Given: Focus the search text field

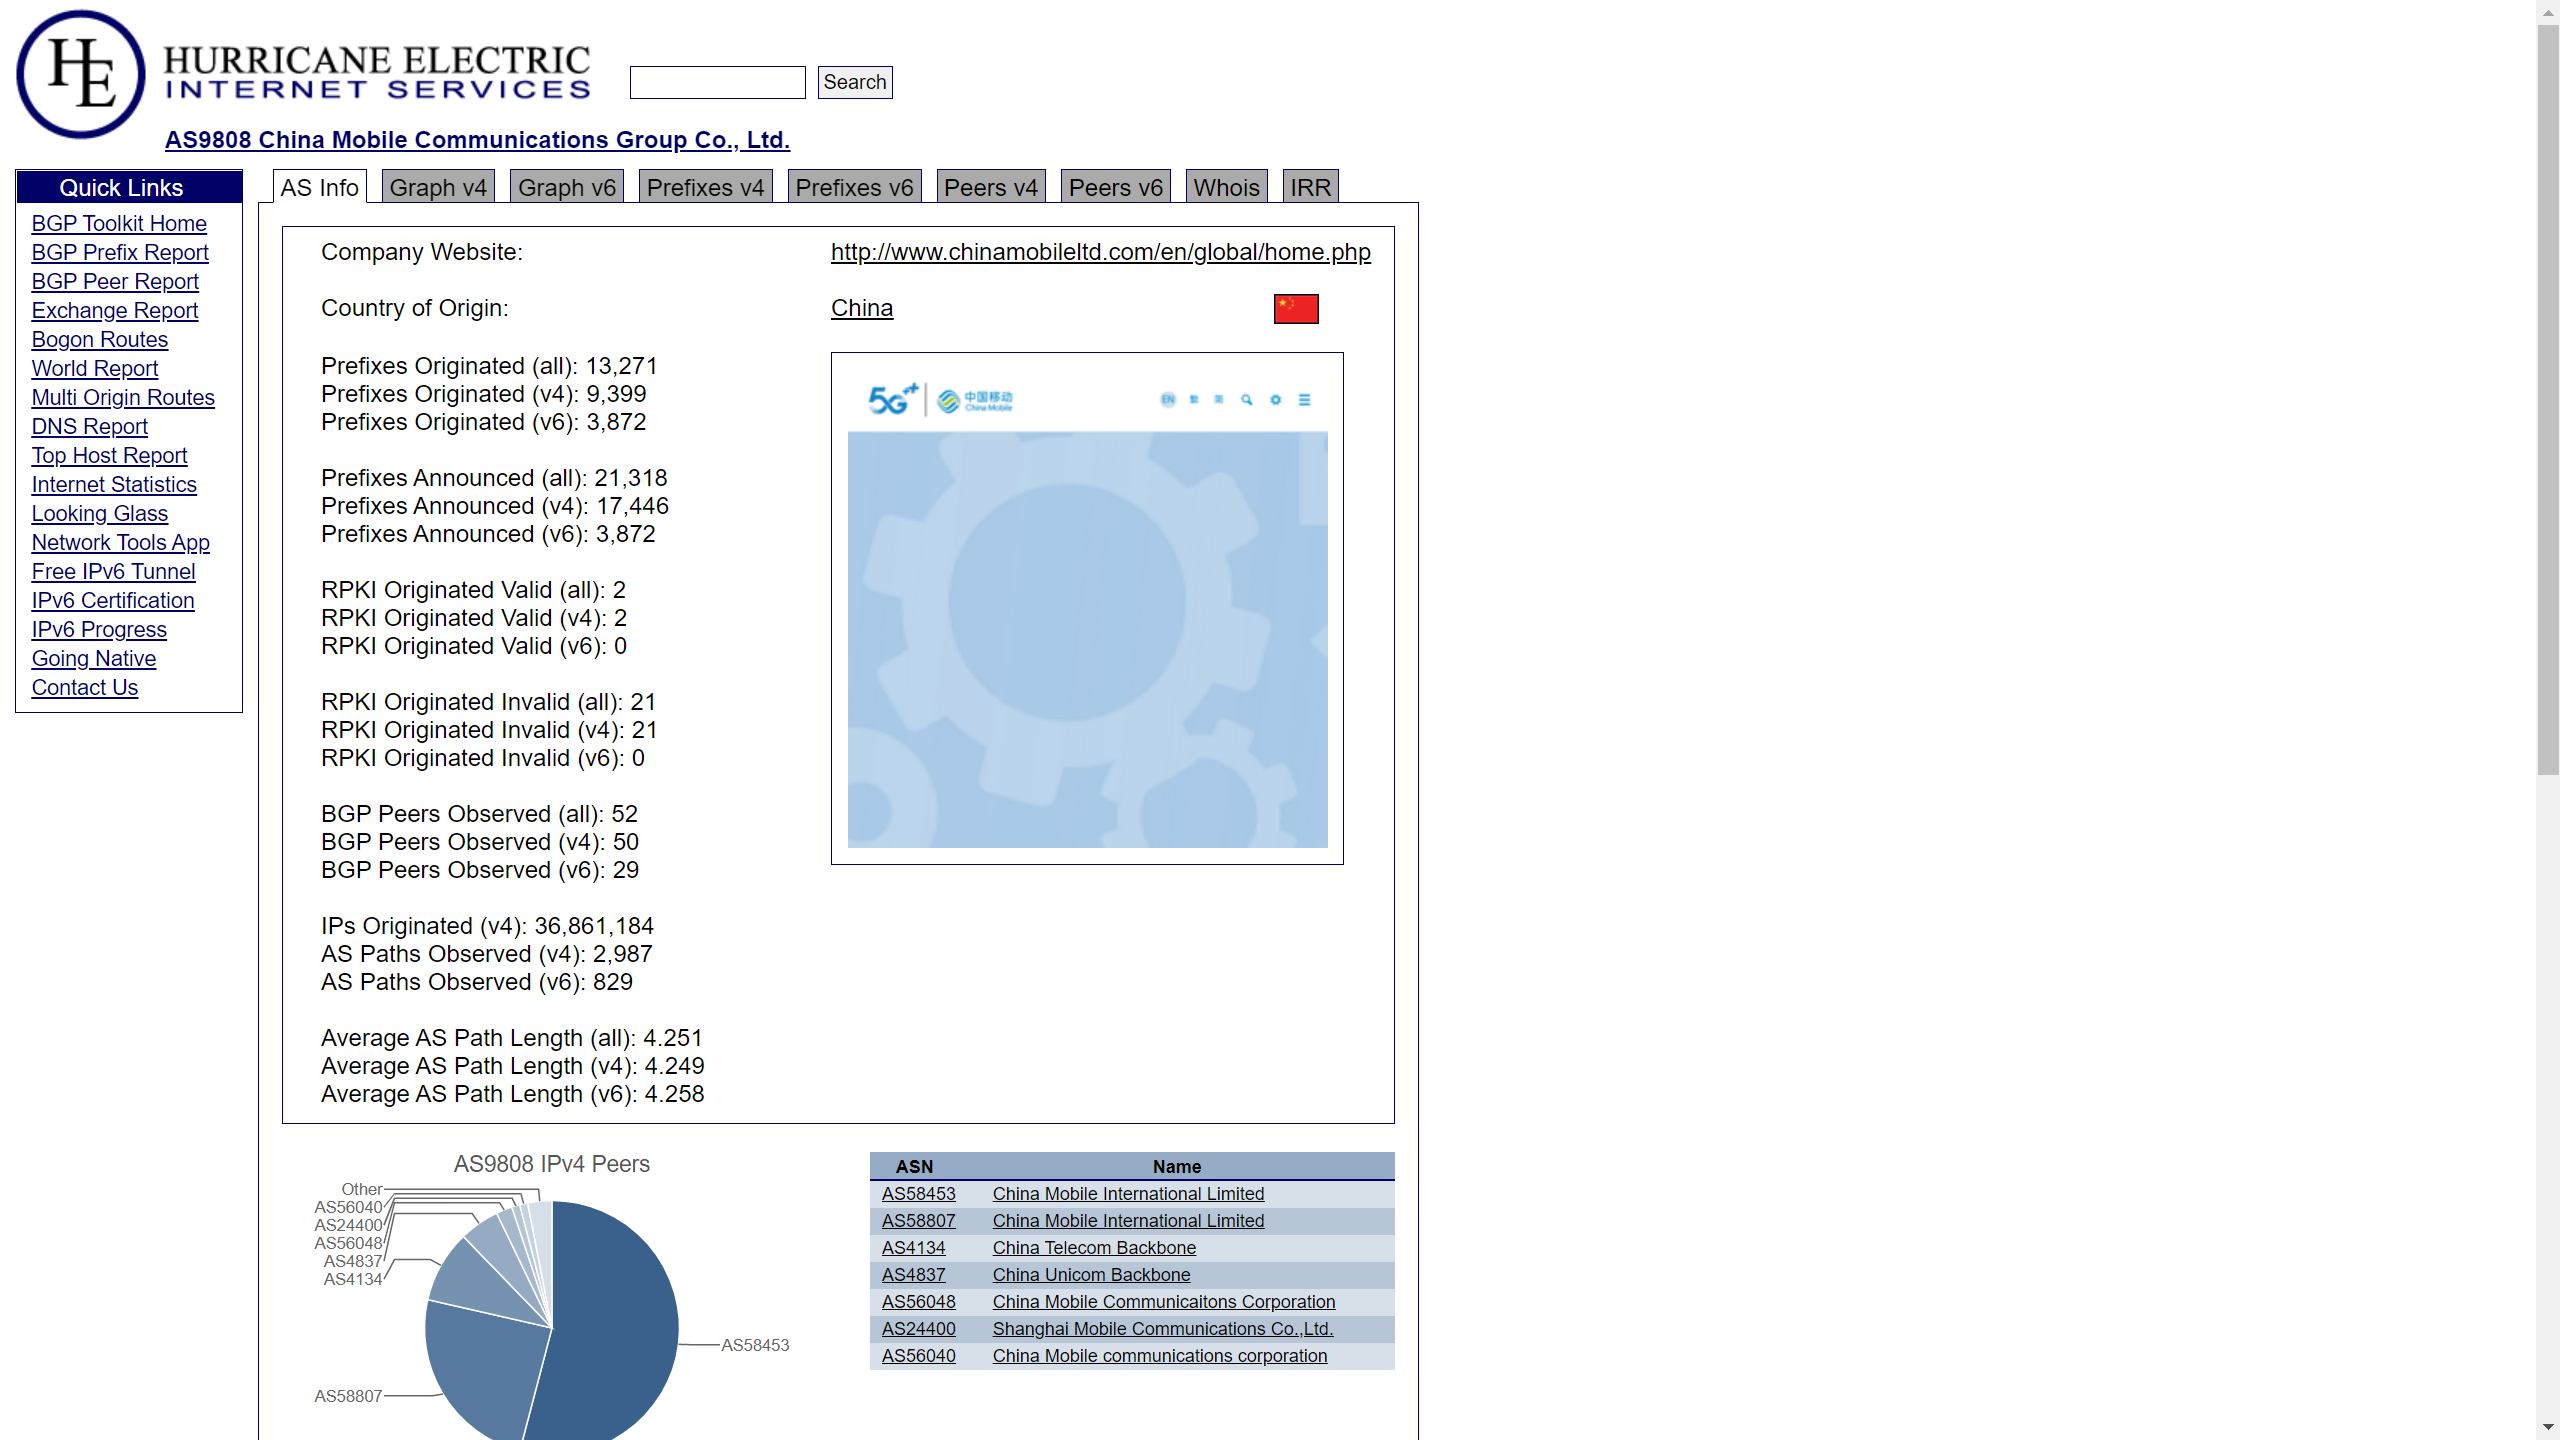Looking at the screenshot, I should pyautogui.click(x=717, y=82).
